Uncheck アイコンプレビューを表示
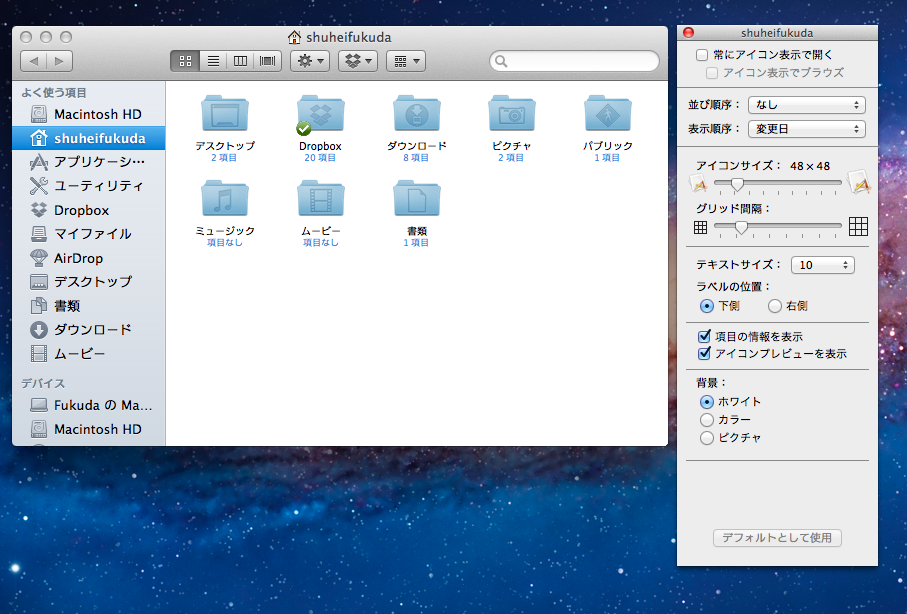This screenshot has height=614, width=907. tap(704, 353)
